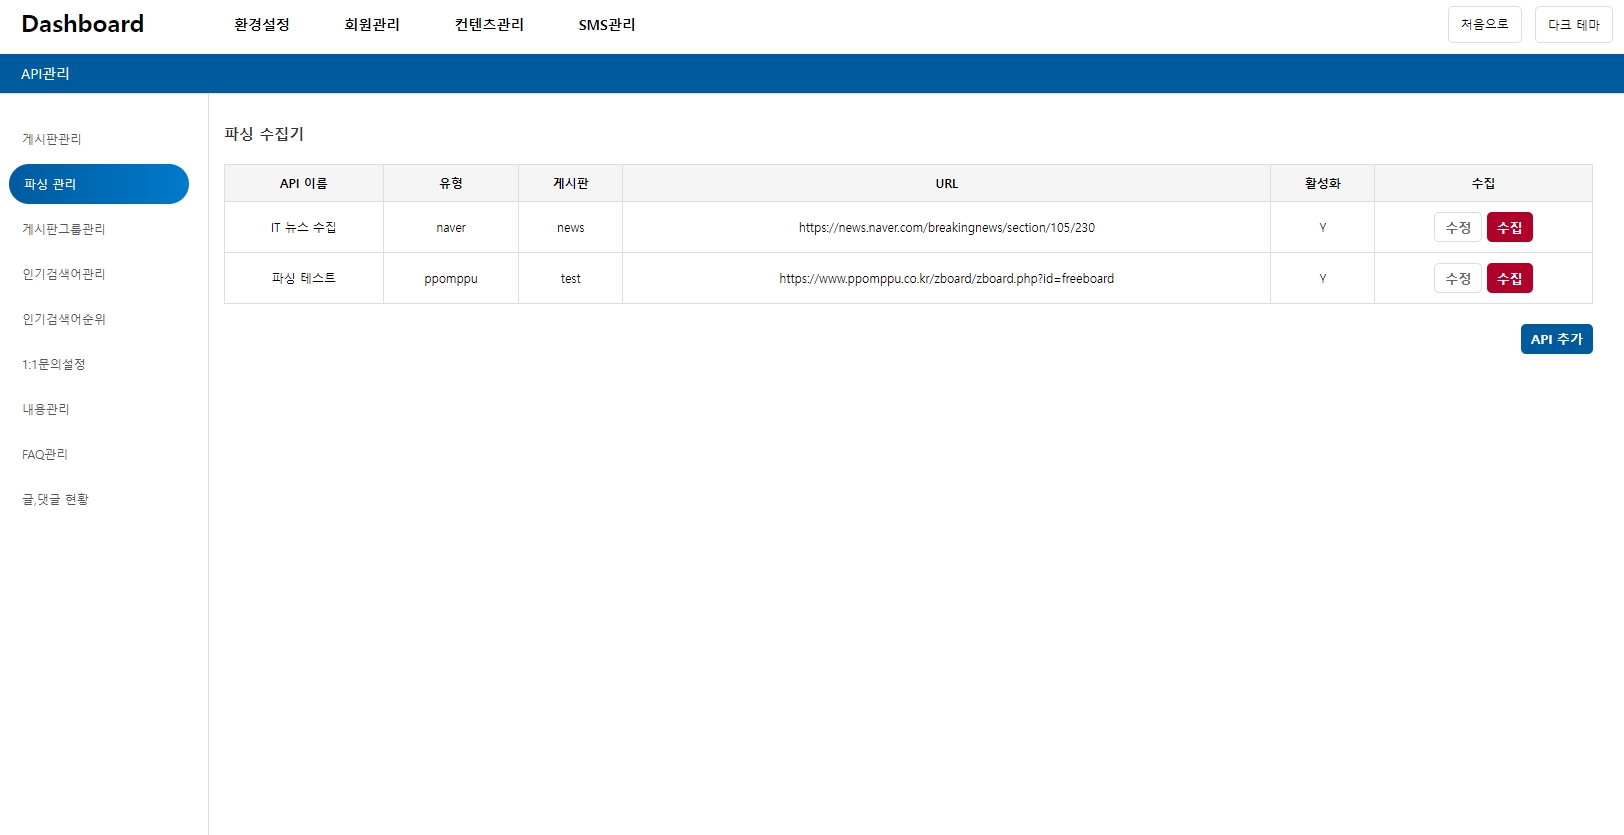Select 파싱 관리 in the sidebar
This screenshot has height=835, width=1624.
tap(98, 184)
